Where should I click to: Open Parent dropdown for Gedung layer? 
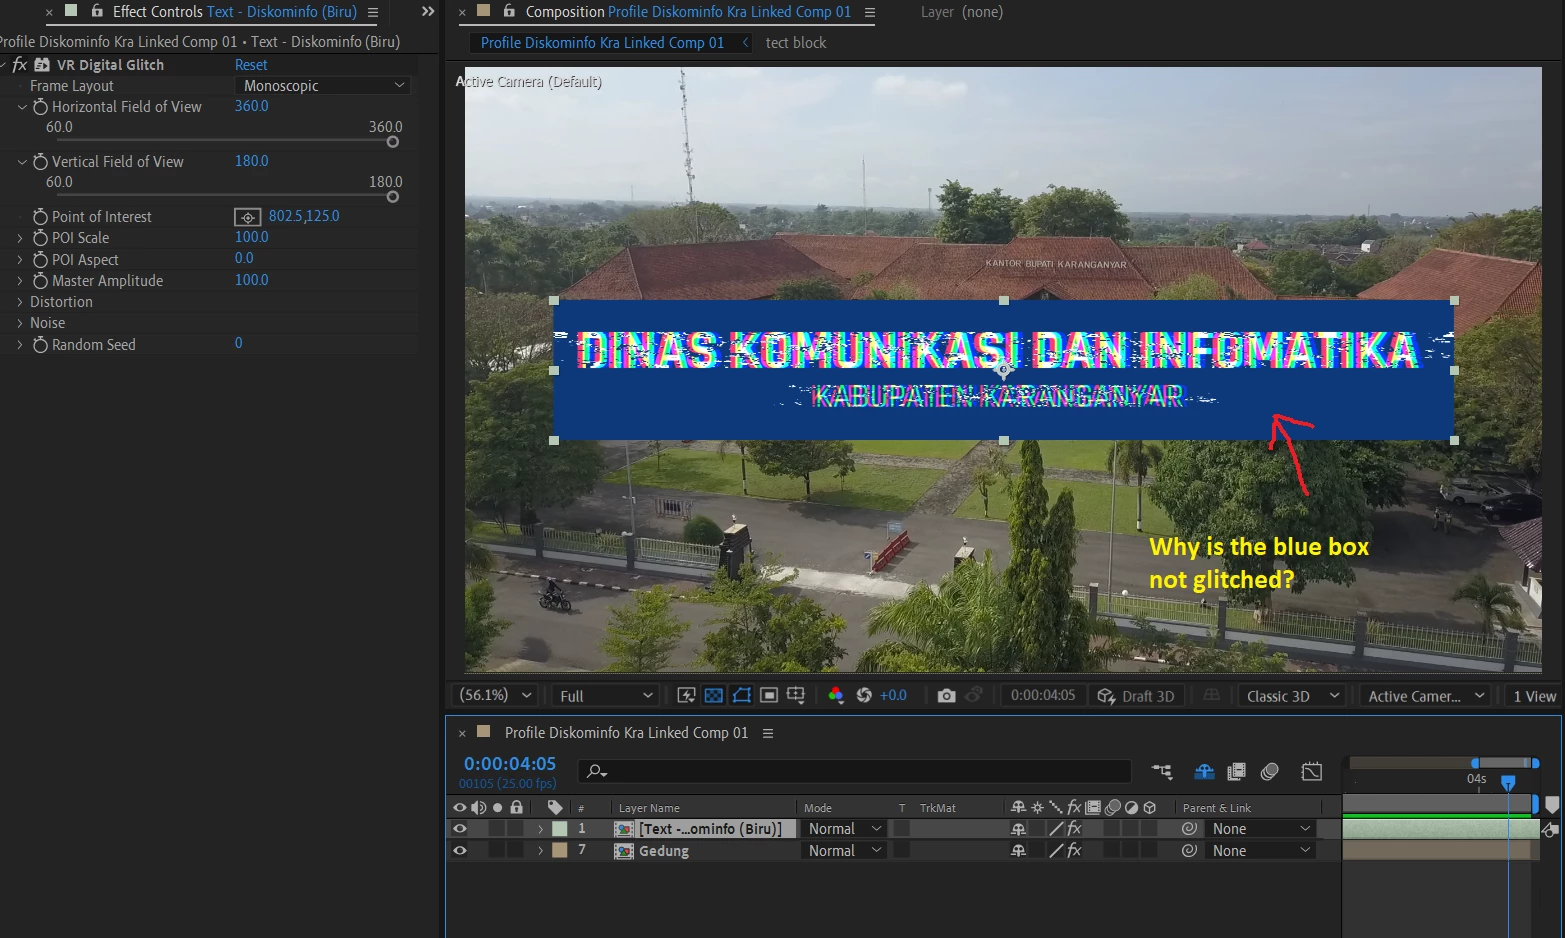pos(1260,851)
